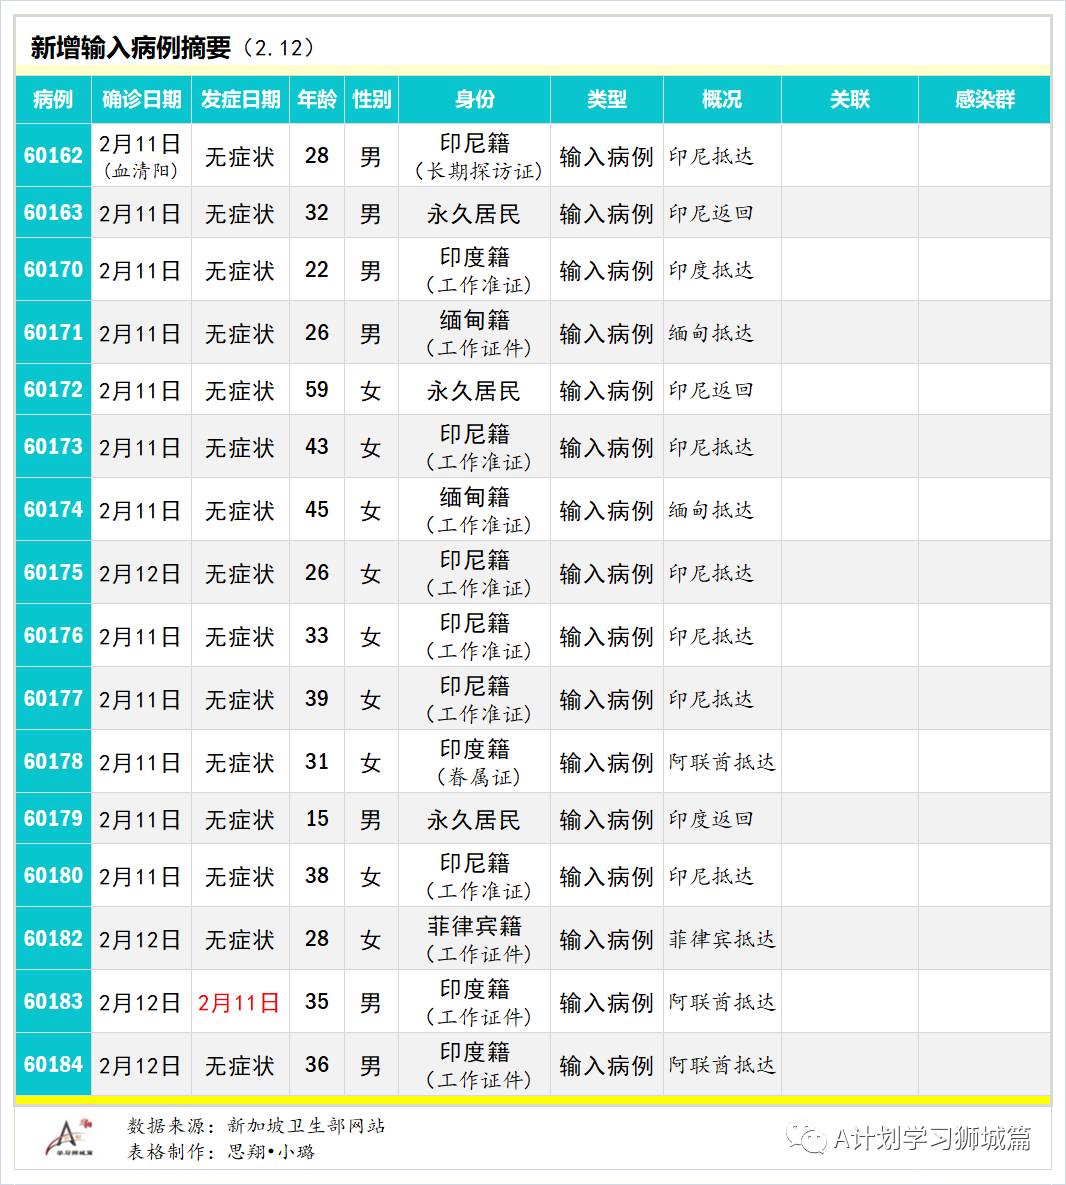
Task: Click 新加坡卫生部网站 data source text
Action: tap(307, 1126)
